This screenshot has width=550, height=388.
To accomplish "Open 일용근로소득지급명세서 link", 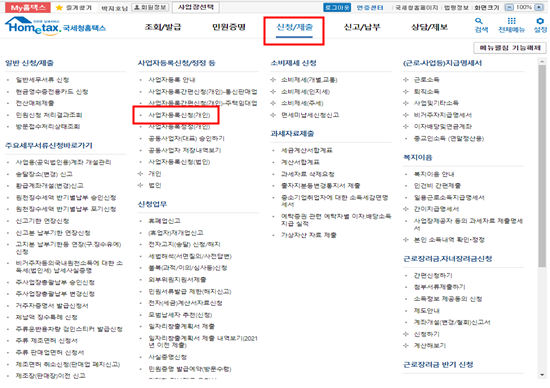I will pyautogui.click(x=449, y=197).
